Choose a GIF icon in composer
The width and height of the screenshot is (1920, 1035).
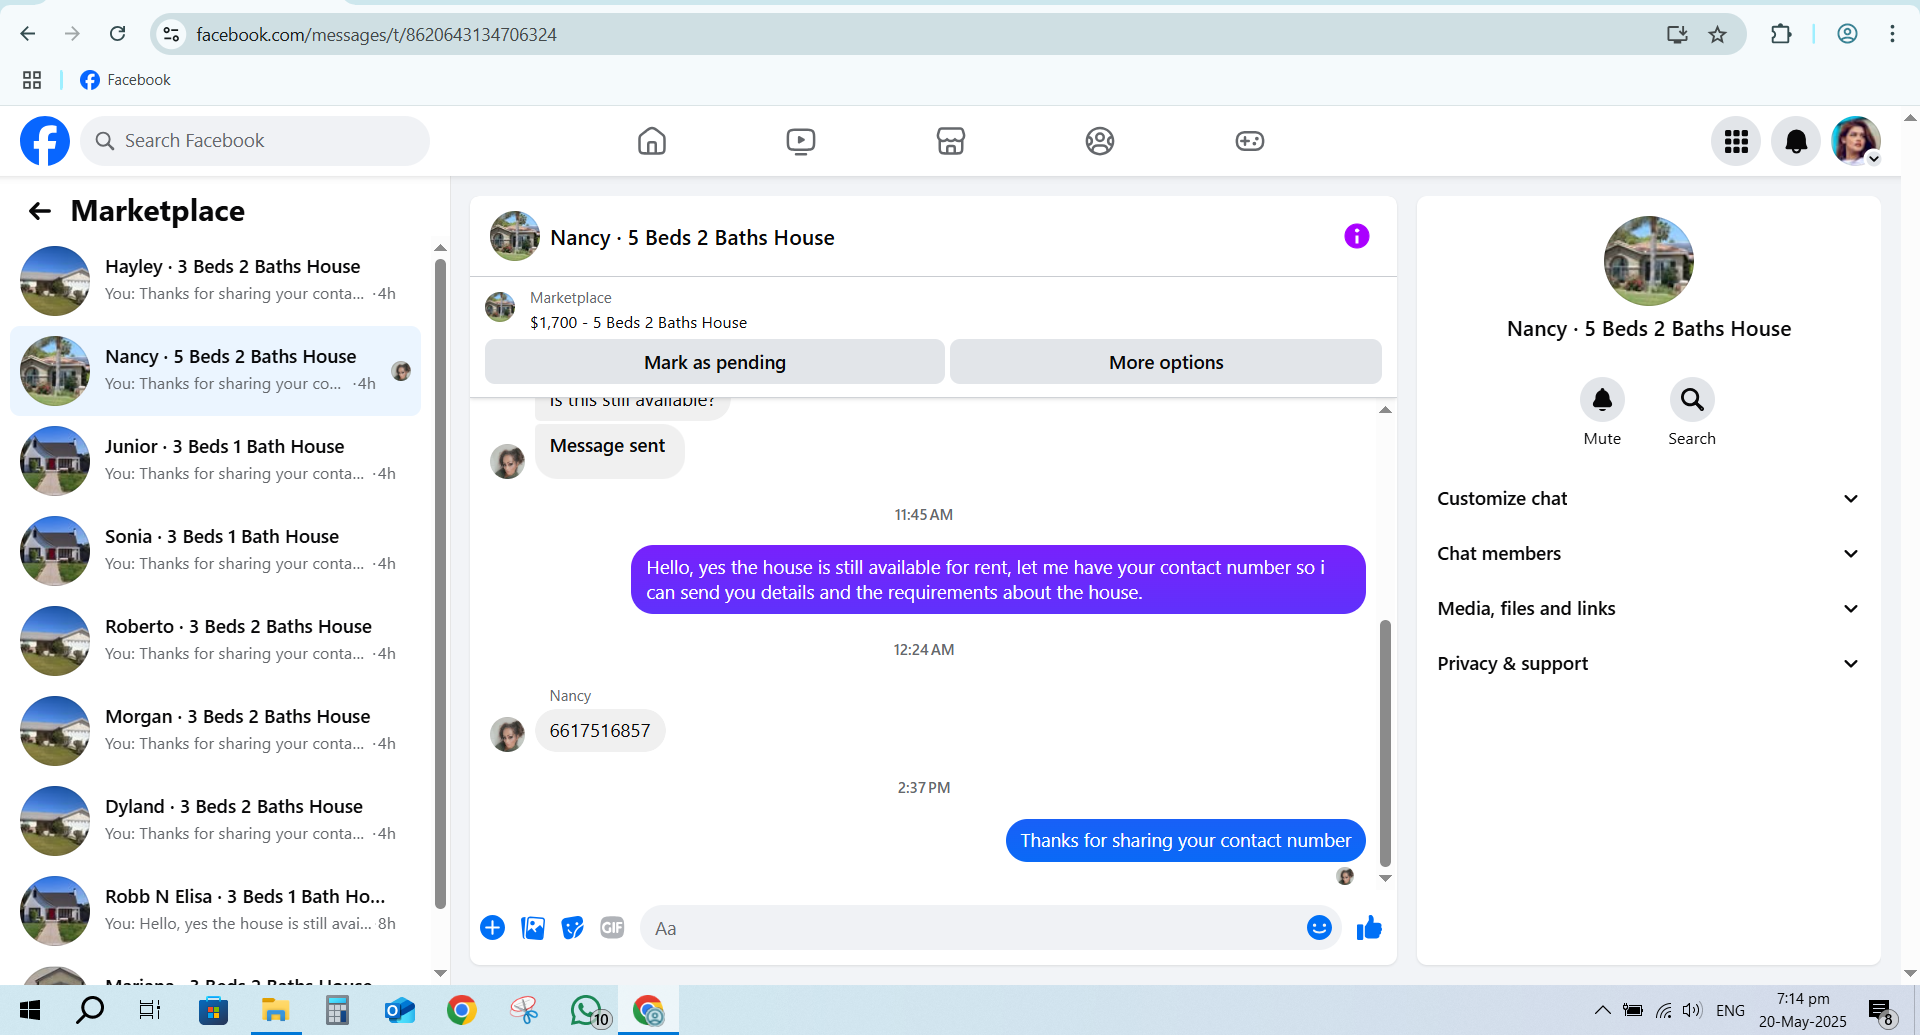[x=612, y=928]
